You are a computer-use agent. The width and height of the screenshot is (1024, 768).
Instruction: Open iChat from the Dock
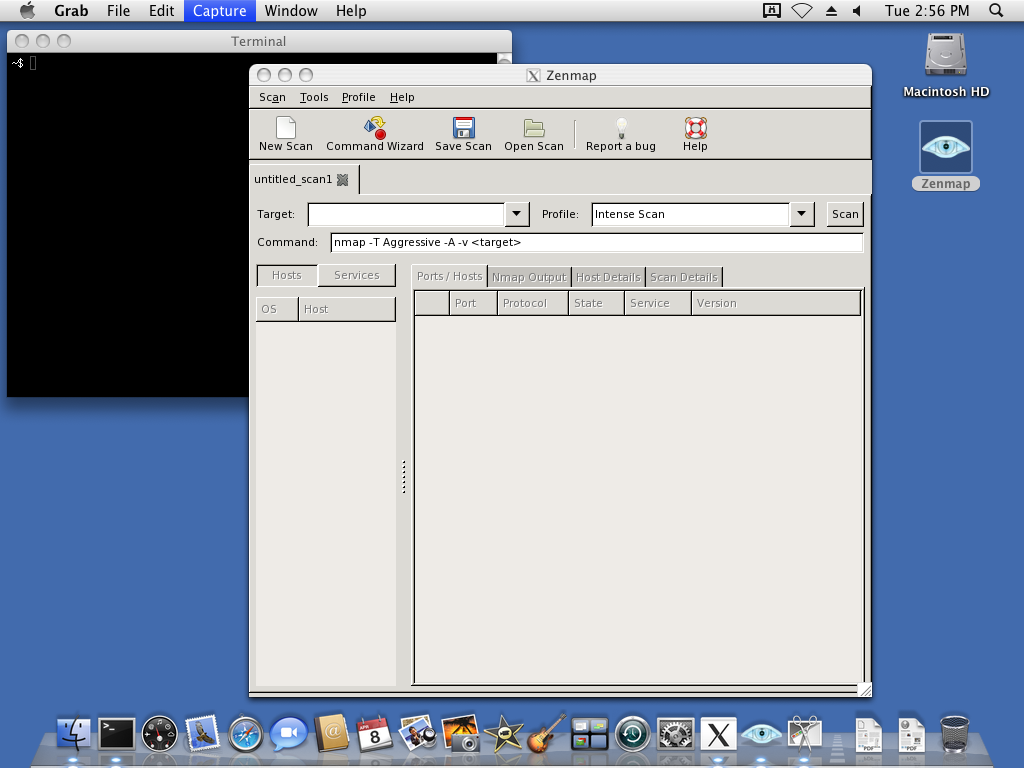[288, 733]
